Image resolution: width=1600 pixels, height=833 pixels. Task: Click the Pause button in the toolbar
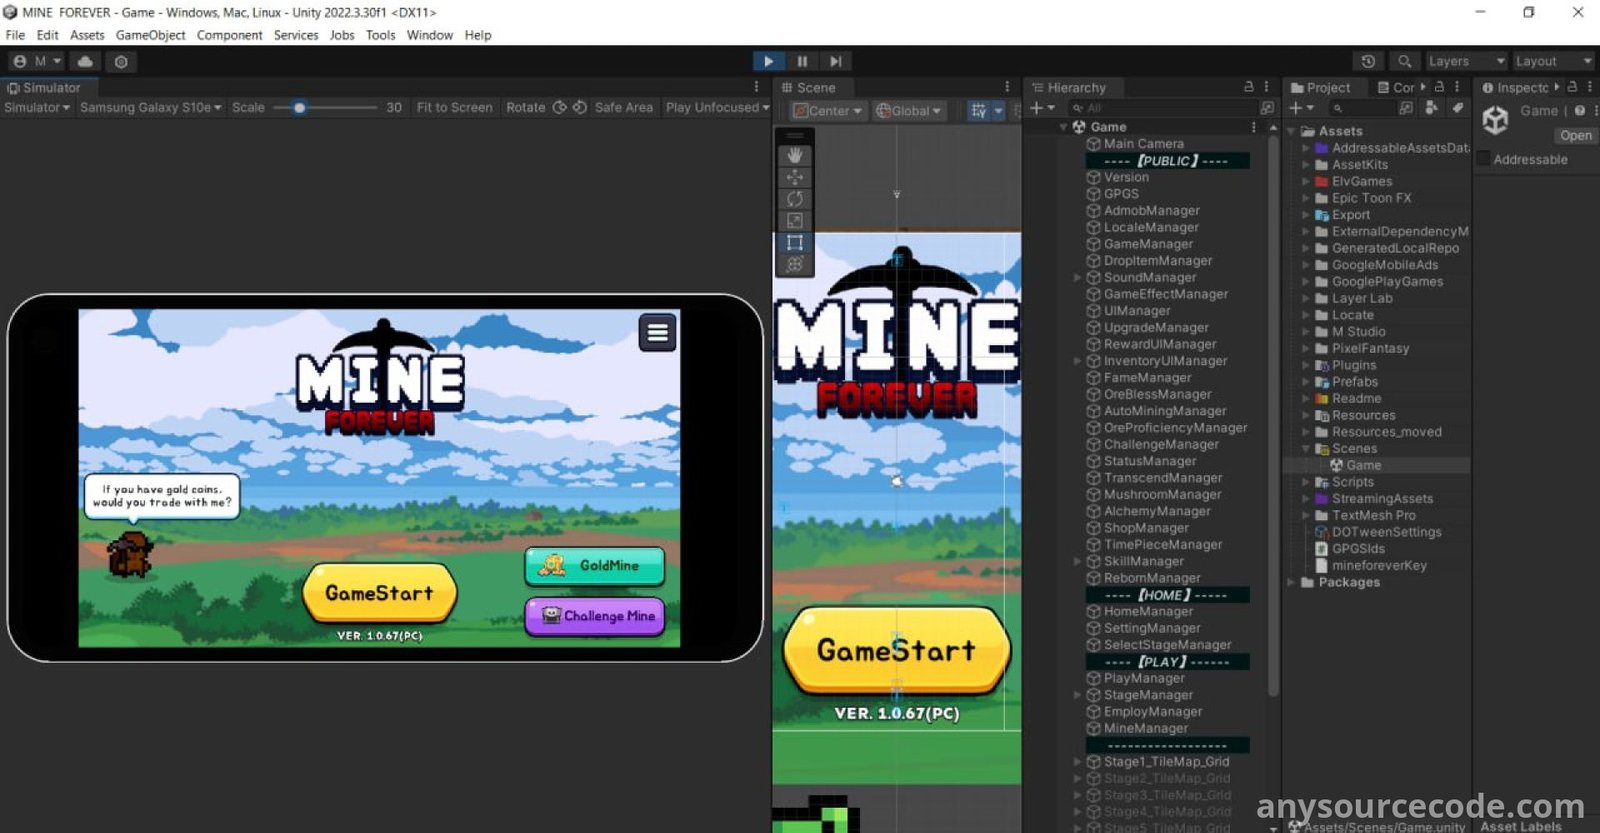(x=802, y=61)
